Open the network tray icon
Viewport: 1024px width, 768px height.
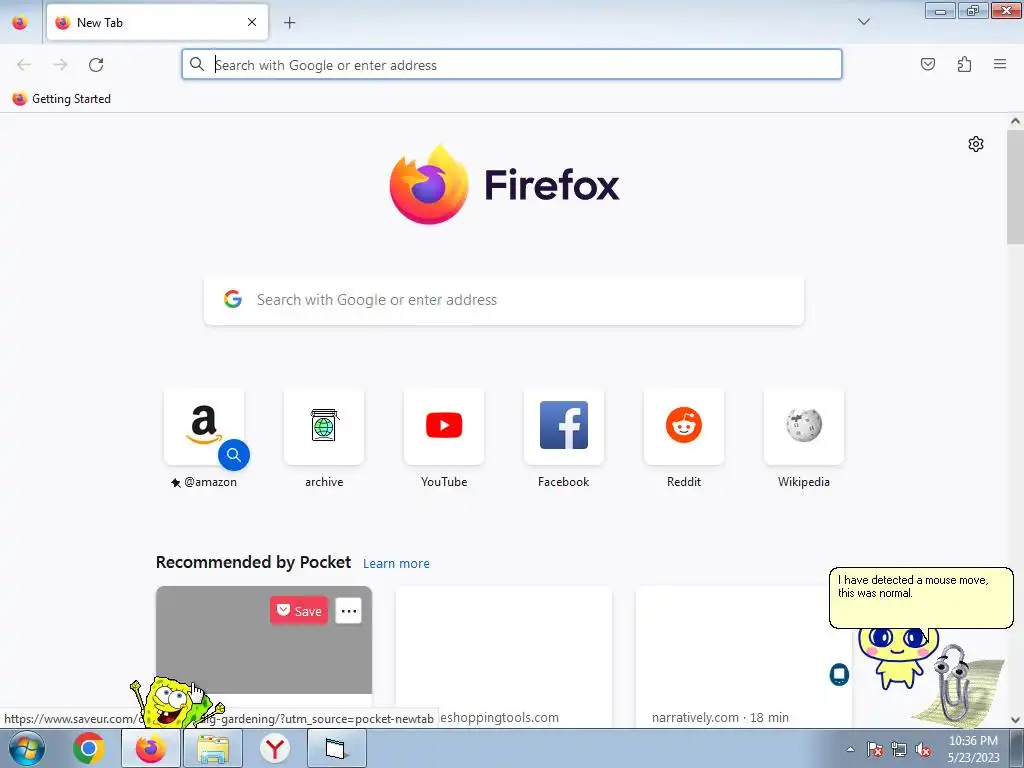tap(899, 750)
